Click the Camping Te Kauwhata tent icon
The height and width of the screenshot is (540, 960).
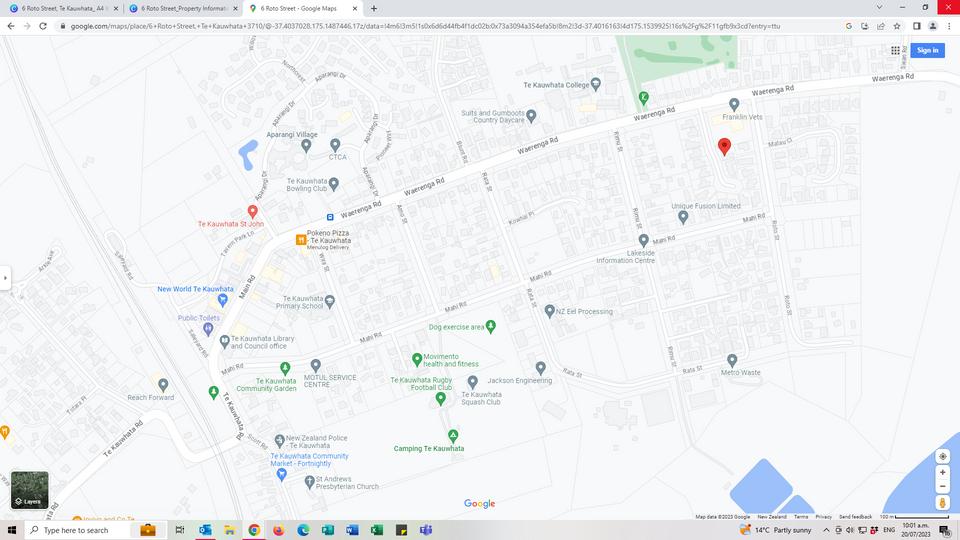tap(453, 436)
